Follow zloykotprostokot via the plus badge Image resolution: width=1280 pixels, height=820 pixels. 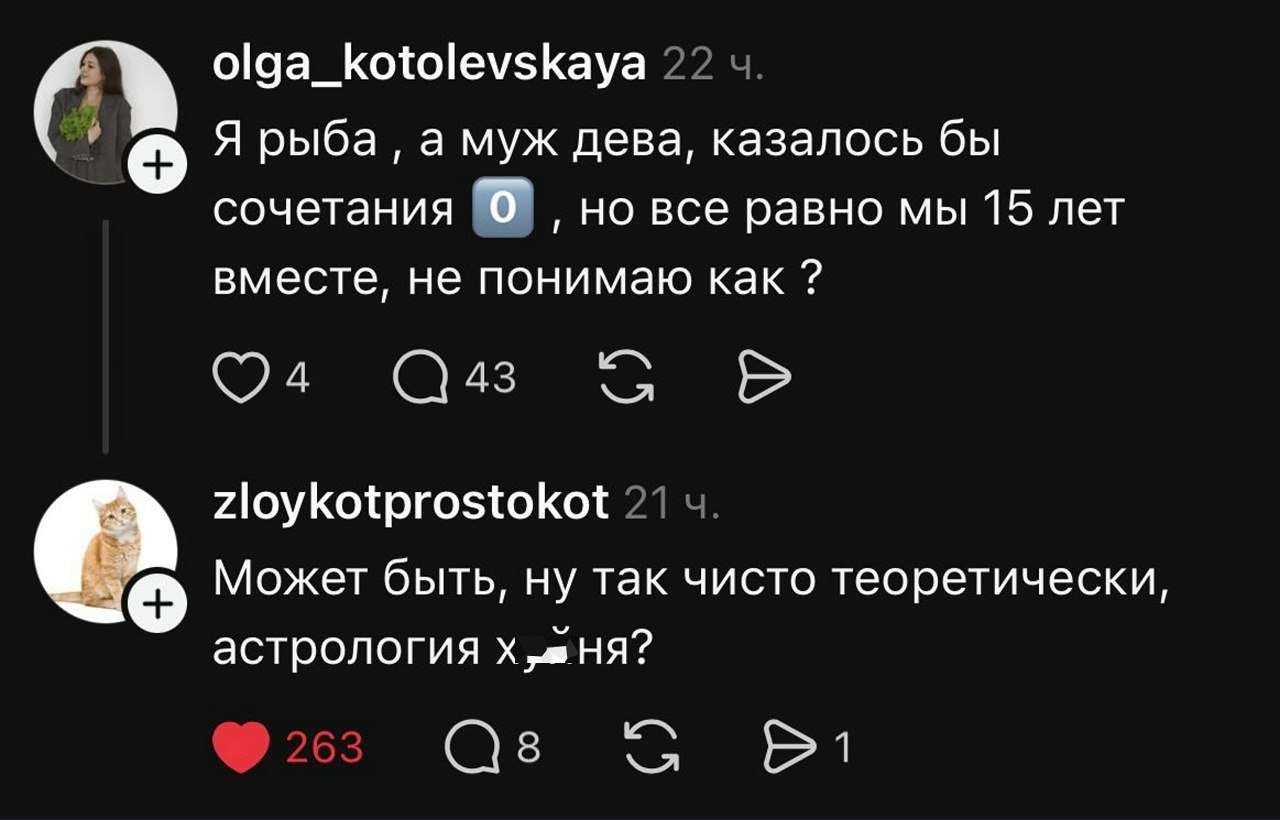[154, 603]
